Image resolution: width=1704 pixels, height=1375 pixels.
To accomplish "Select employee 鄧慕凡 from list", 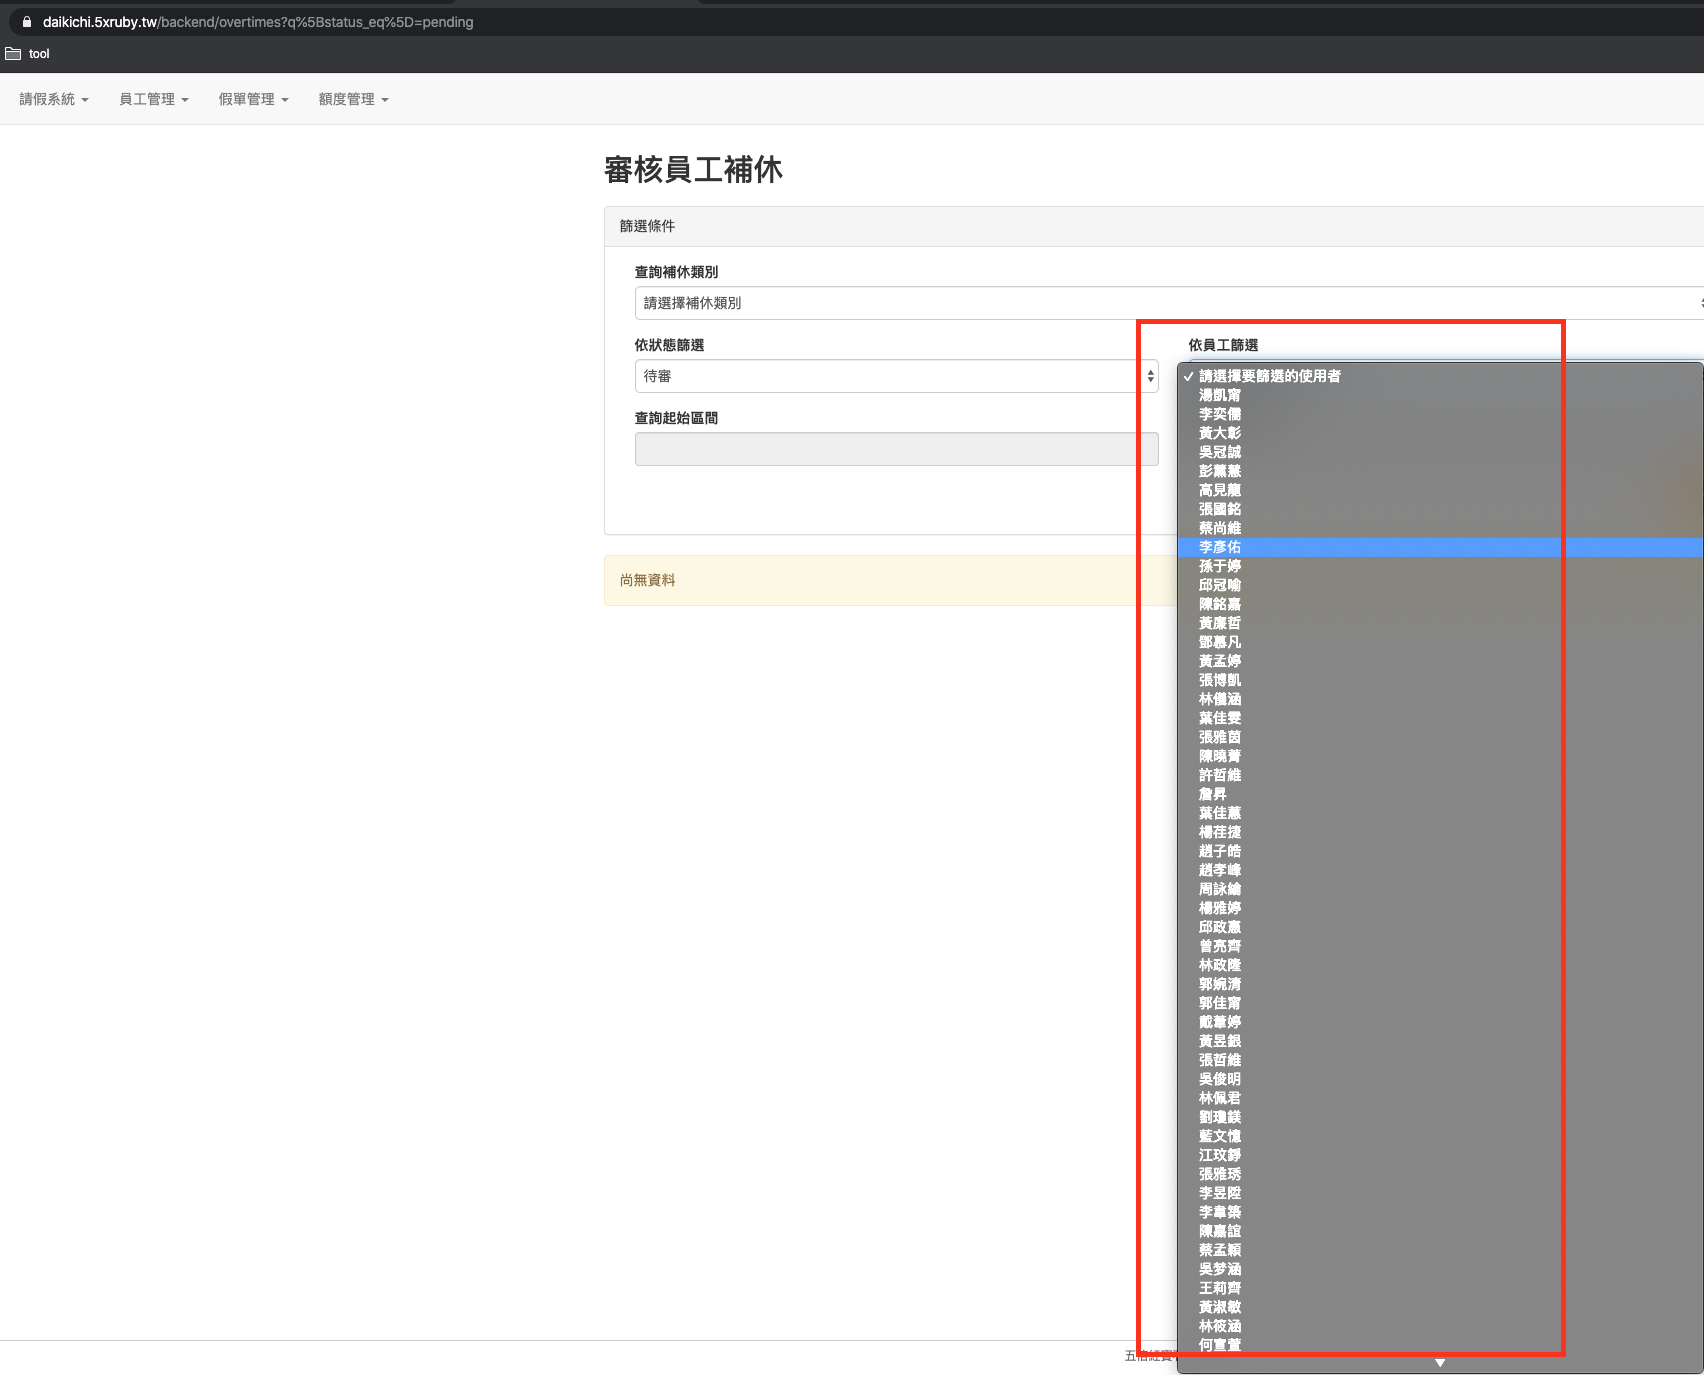I will pyautogui.click(x=1440, y=642).
